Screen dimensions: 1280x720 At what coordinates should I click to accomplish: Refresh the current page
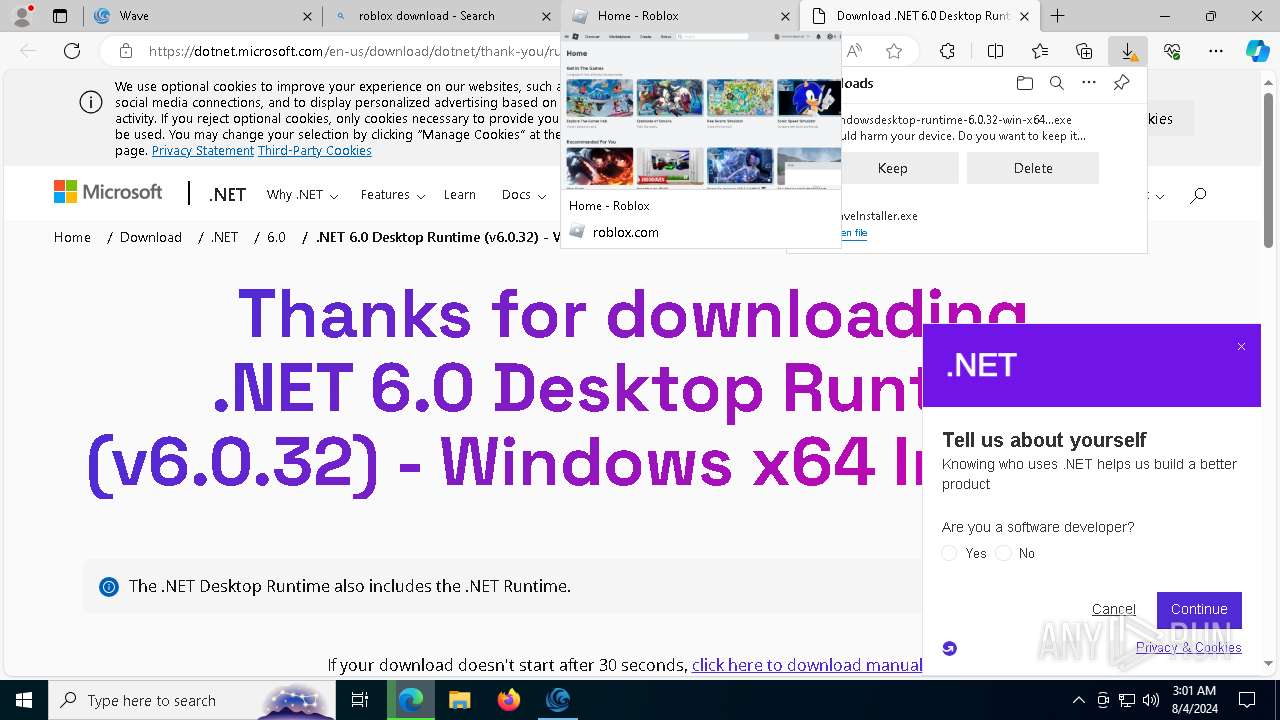click(x=72, y=51)
